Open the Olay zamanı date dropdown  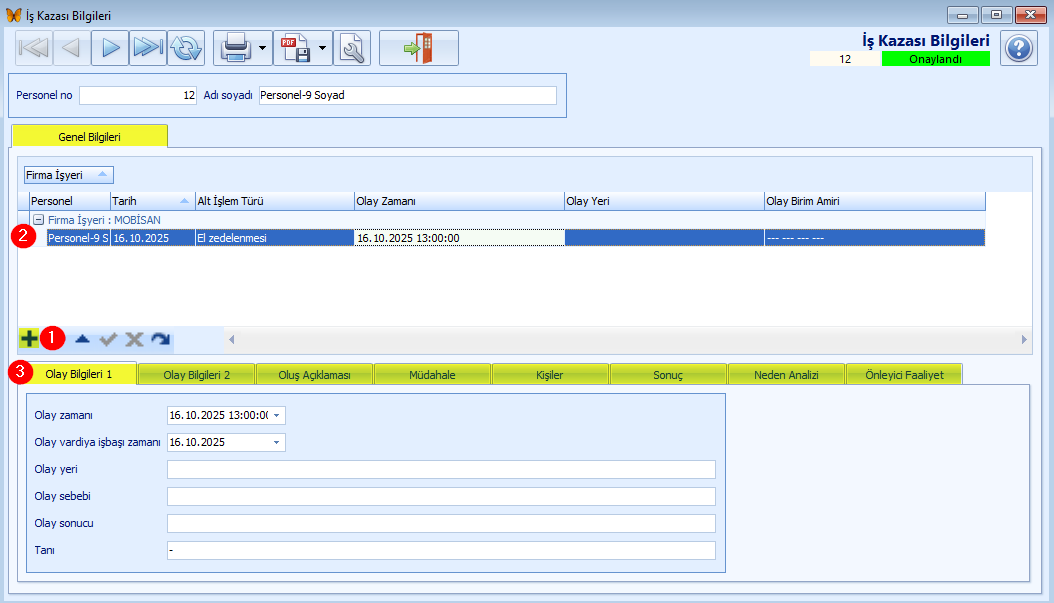coord(277,415)
